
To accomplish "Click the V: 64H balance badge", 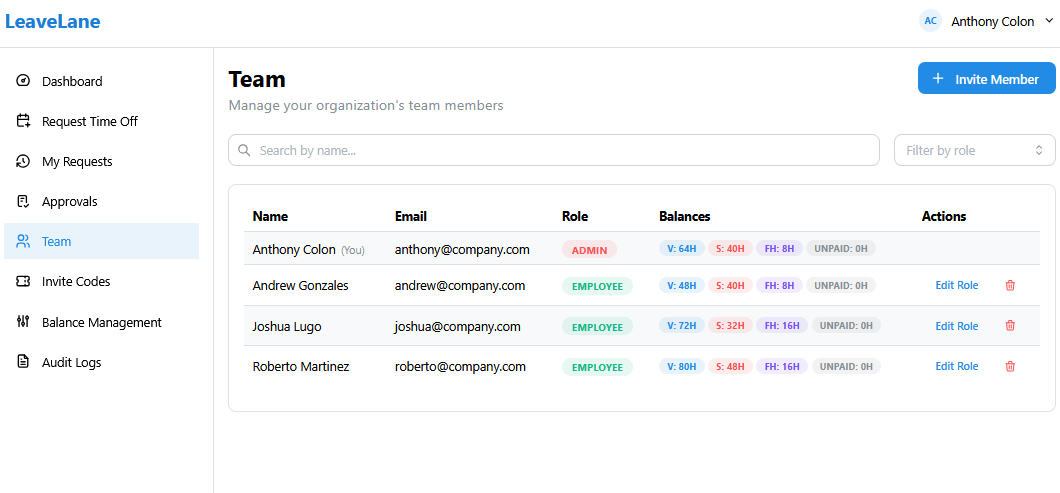I will [x=681, y=248].
